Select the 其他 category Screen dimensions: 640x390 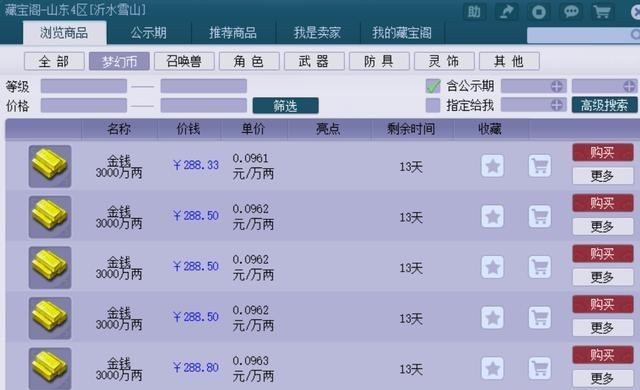click(x=509, y=62)
